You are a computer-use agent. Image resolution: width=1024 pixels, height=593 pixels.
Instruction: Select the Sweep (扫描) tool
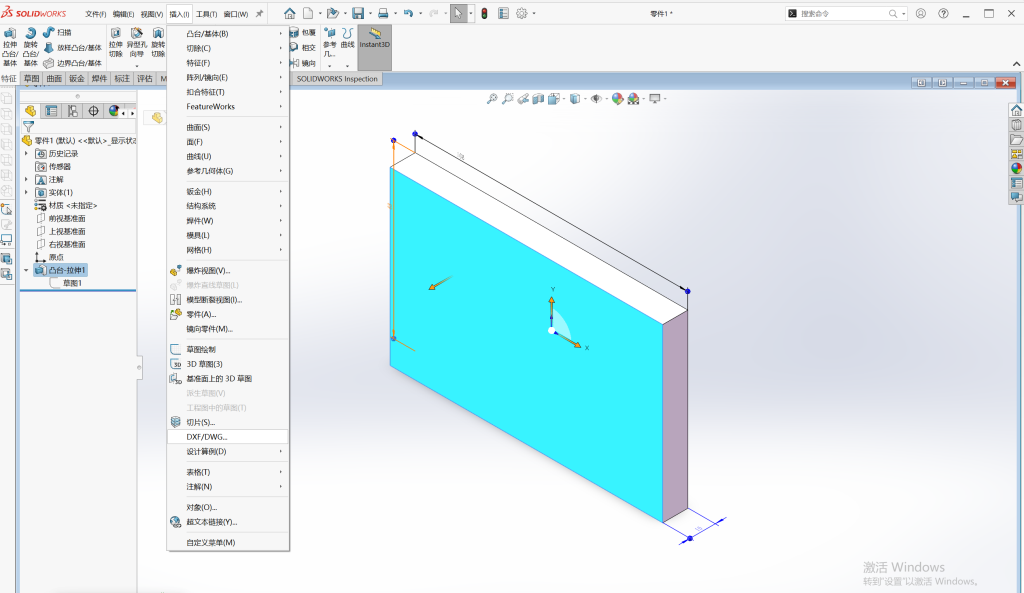(57, 32)
